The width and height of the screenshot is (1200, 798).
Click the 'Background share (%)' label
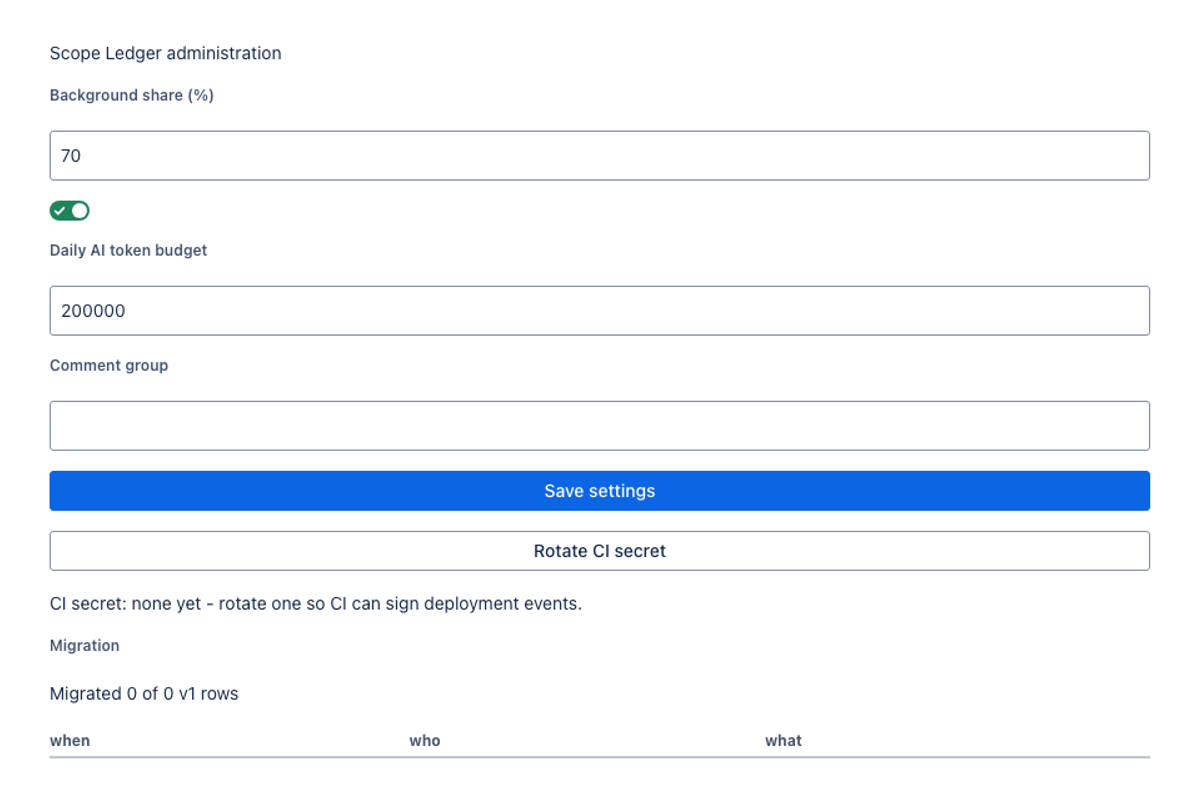click(132, 96)
